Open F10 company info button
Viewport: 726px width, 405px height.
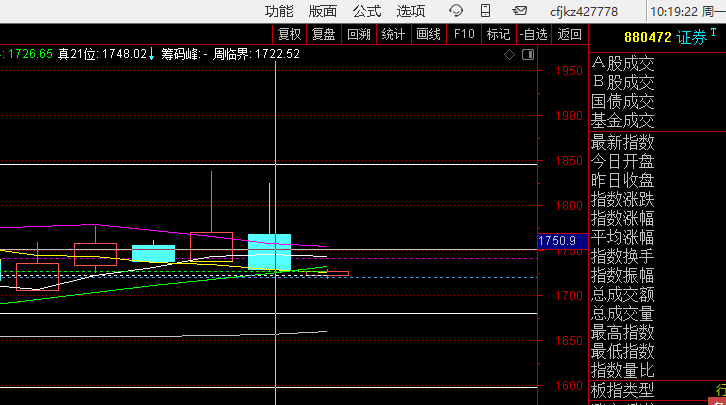464,34
